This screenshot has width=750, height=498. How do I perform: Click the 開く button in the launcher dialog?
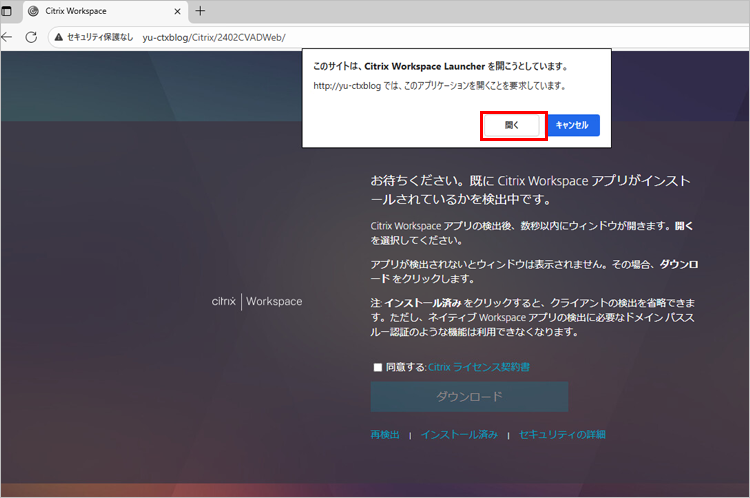point(513,125)
